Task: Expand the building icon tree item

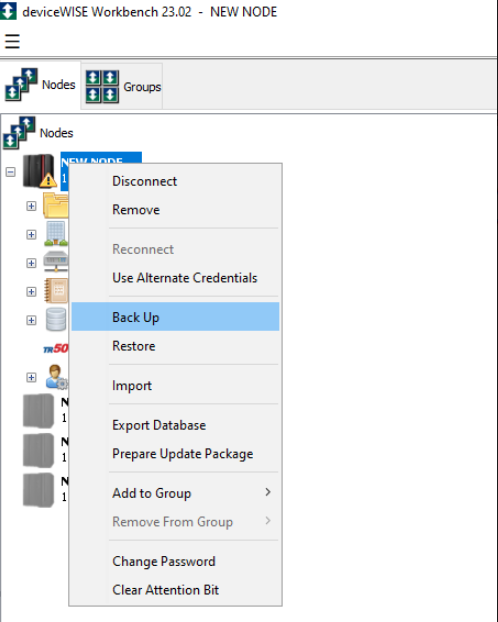Action: tap(31, 234)
